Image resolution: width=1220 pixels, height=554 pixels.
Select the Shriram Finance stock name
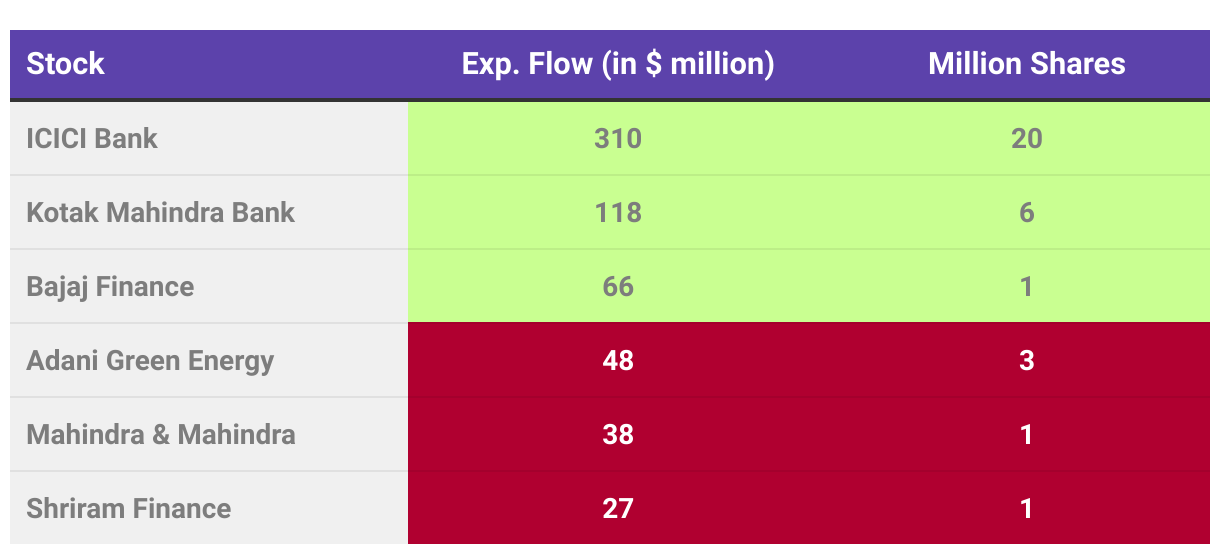(128, 508)
